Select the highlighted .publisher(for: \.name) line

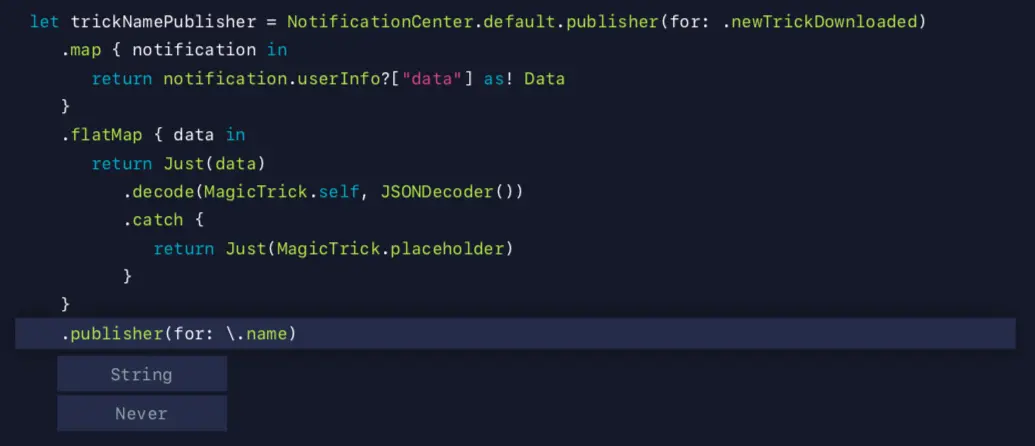515,334
